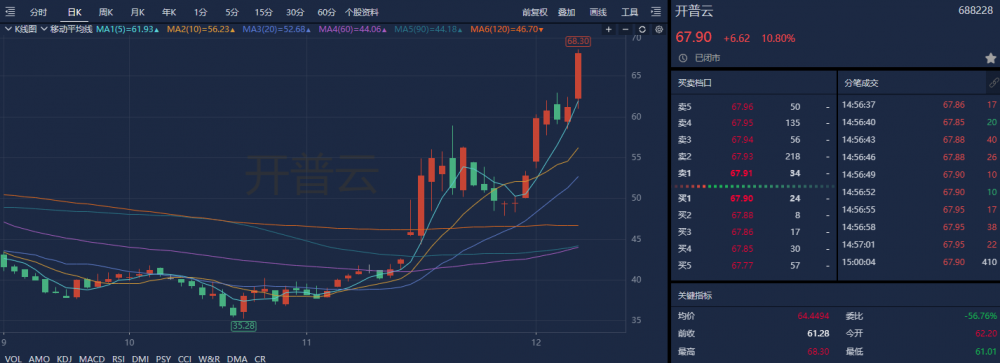Click the 68.30 high price marker
This screenshot has height=363, width=1000.
click(577, 41)
